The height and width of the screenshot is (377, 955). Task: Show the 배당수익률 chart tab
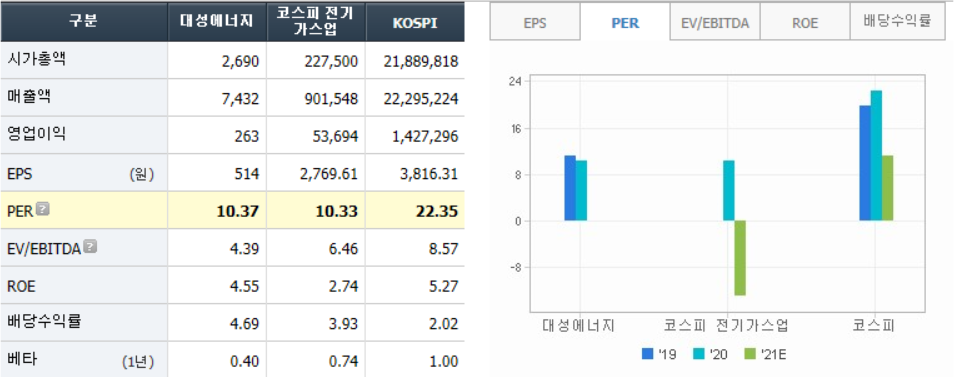click(x=897, y=21)
